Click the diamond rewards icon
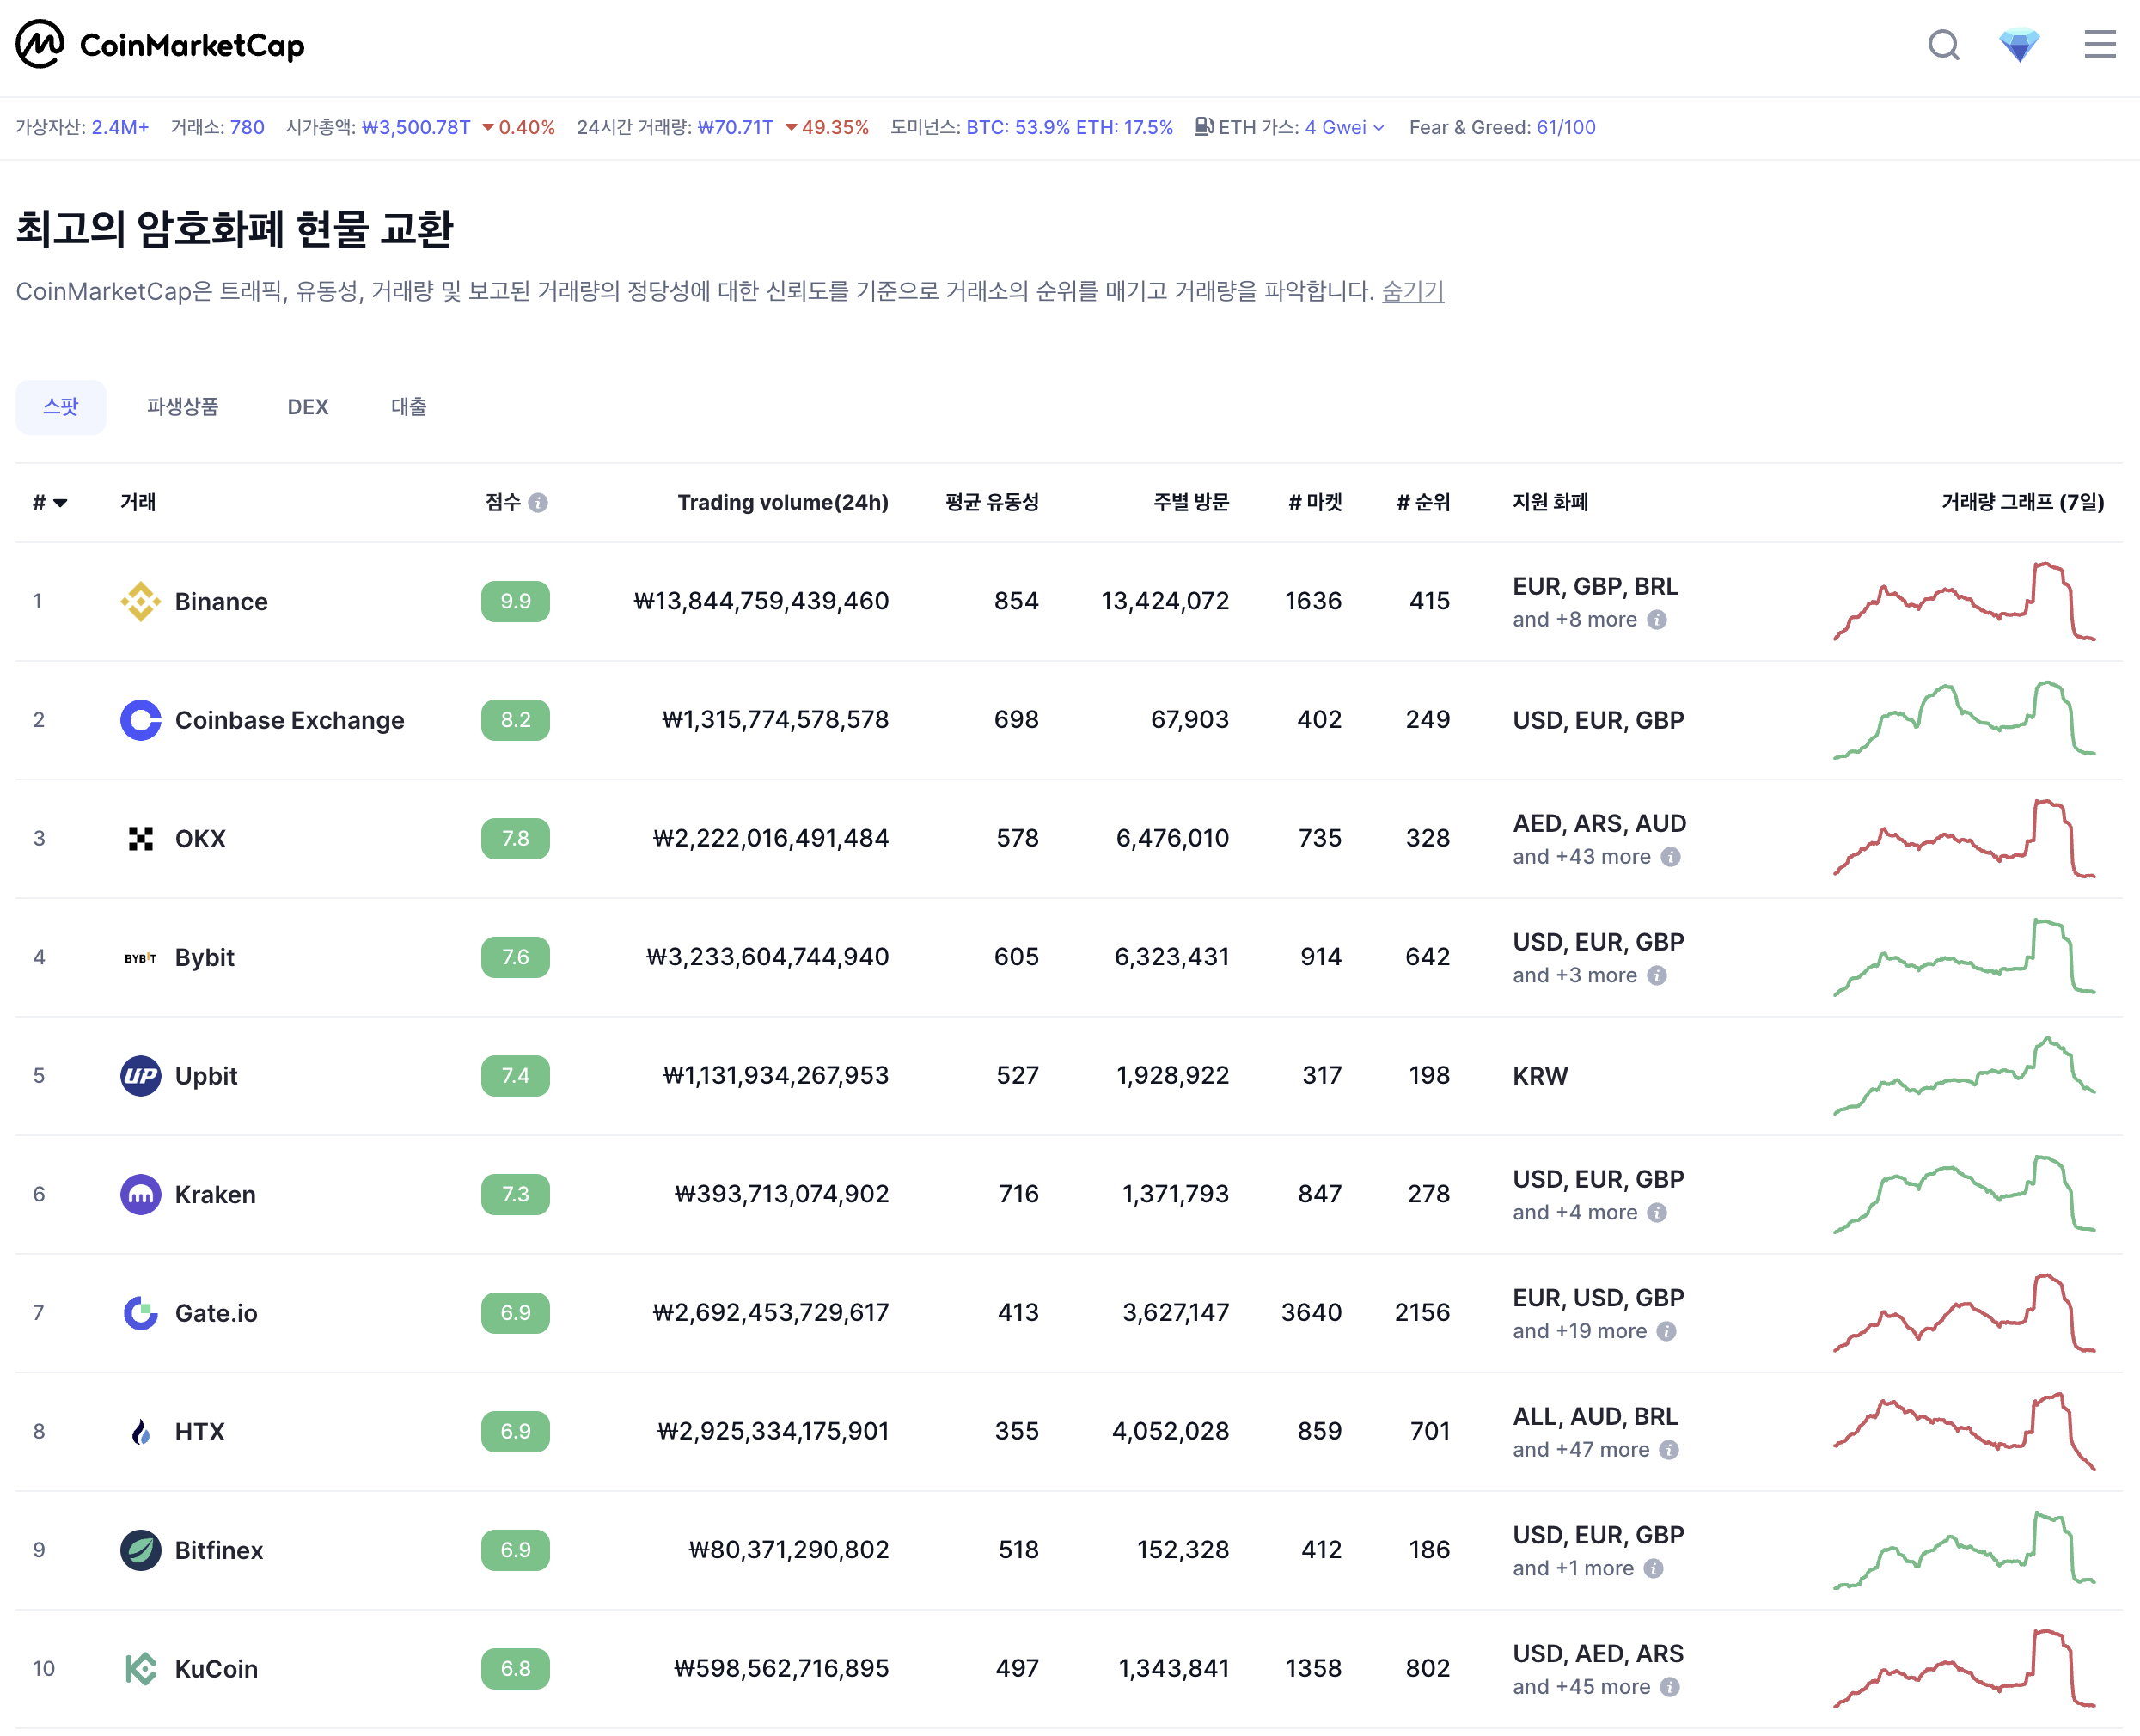 coord(2019,45)
